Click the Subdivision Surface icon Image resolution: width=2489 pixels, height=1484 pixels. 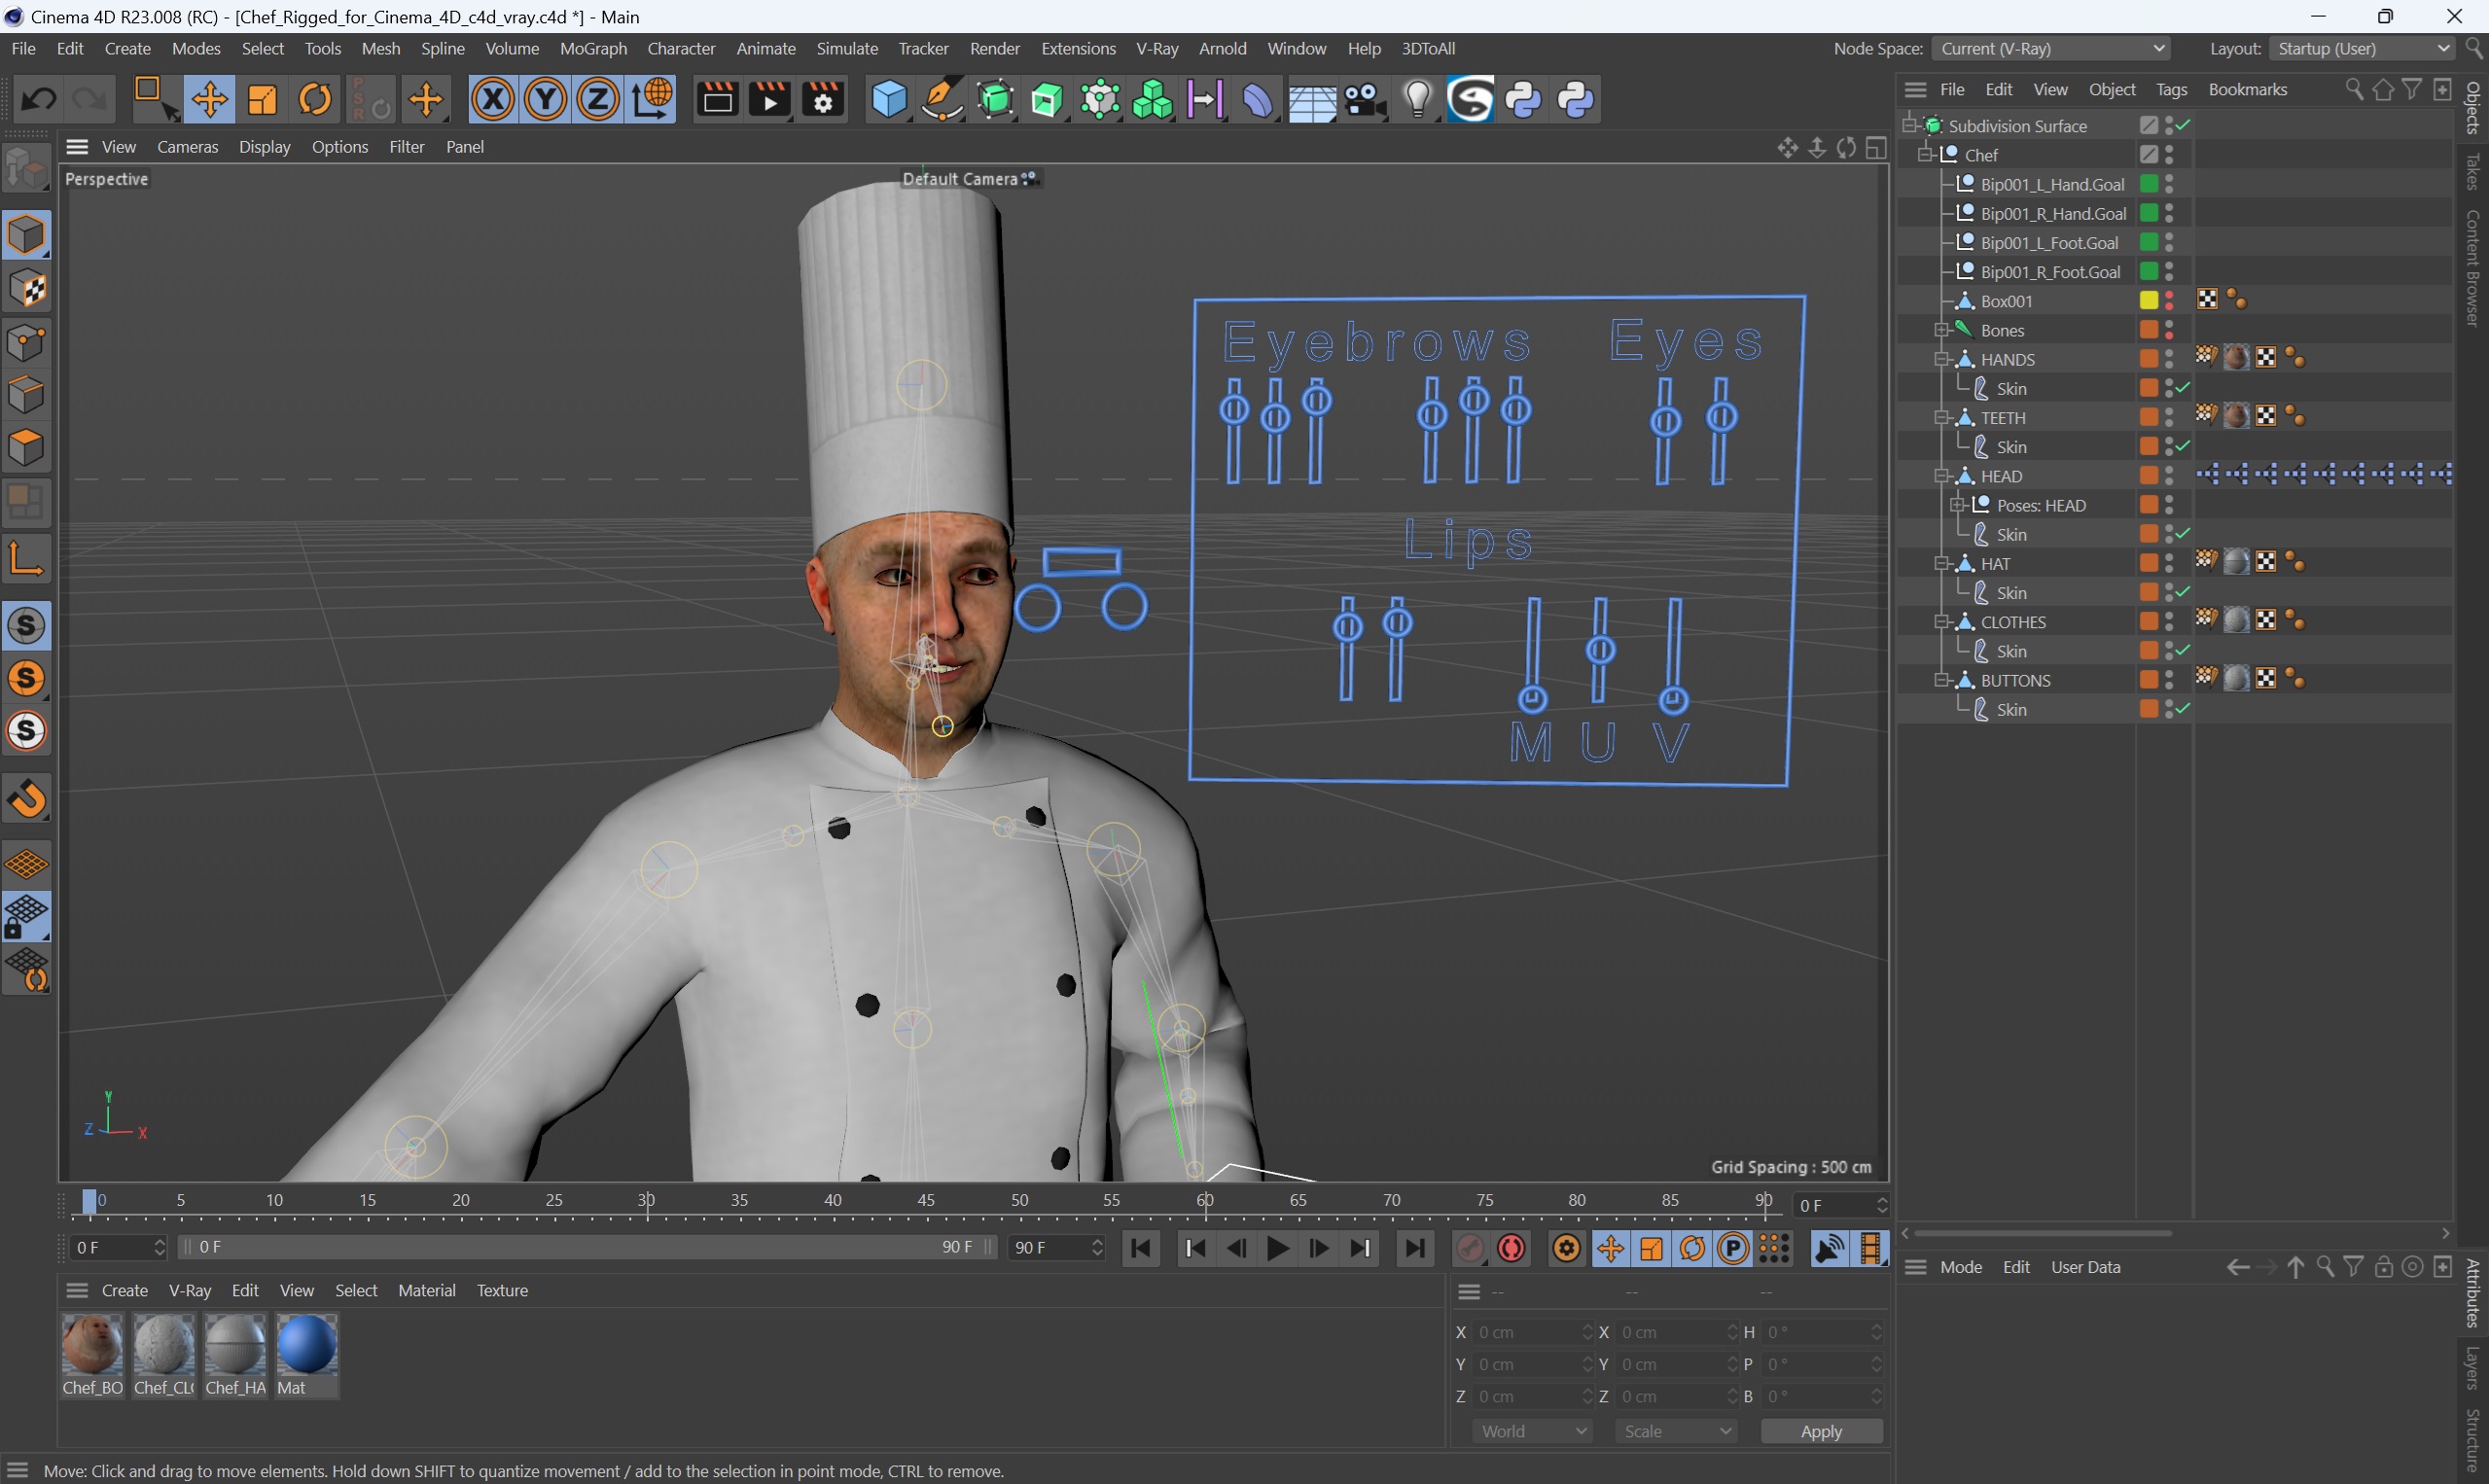[x=1941, y=125]
